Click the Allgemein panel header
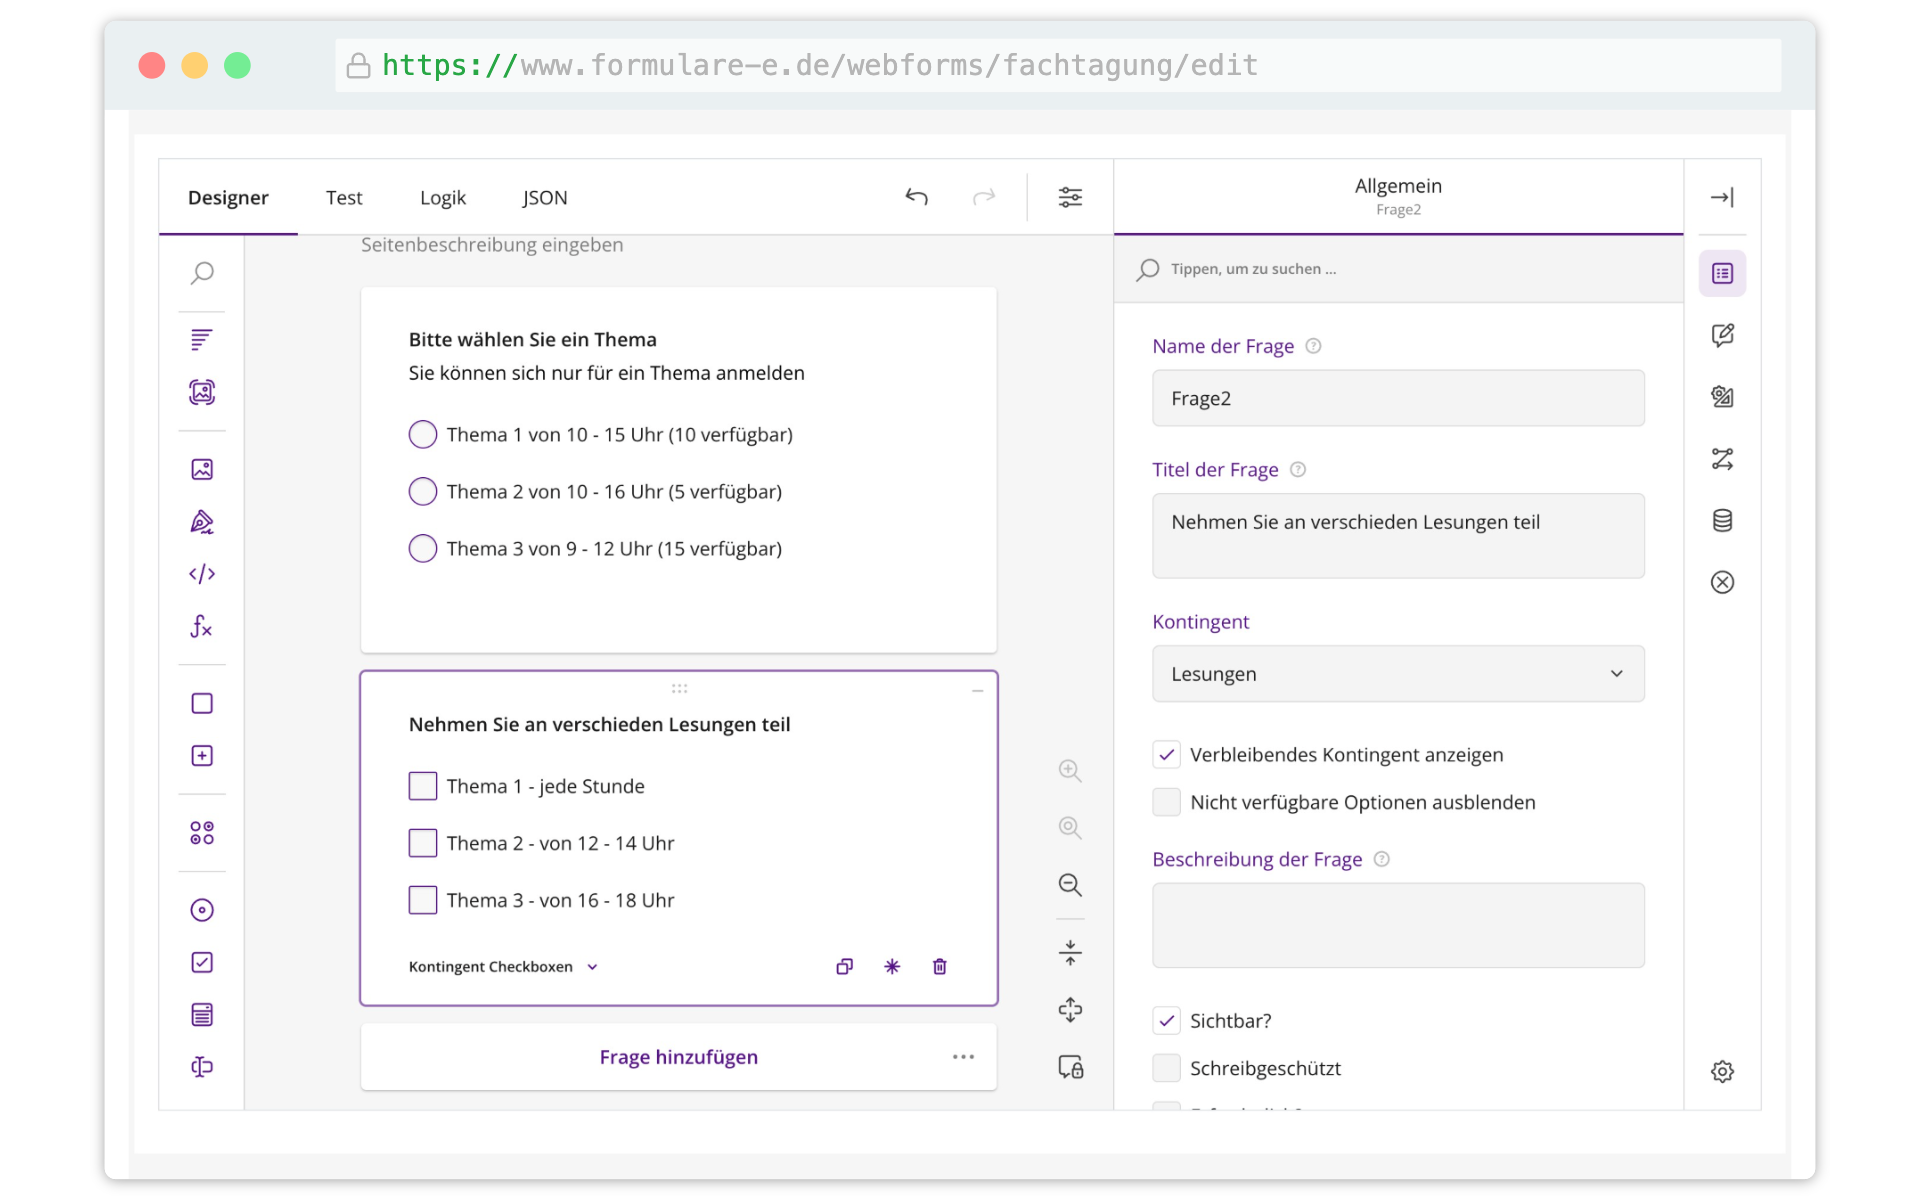This screenshot has height=1200, width=1920. tap(1398, 196)
